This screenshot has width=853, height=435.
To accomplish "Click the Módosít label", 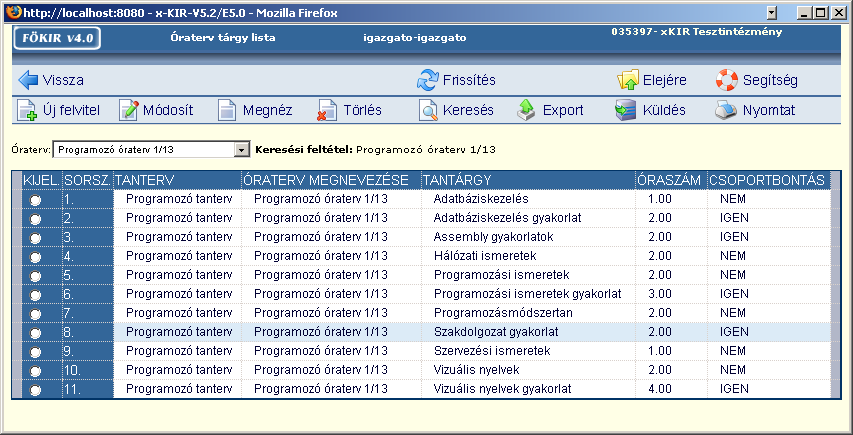I will [x=168, y=110].
